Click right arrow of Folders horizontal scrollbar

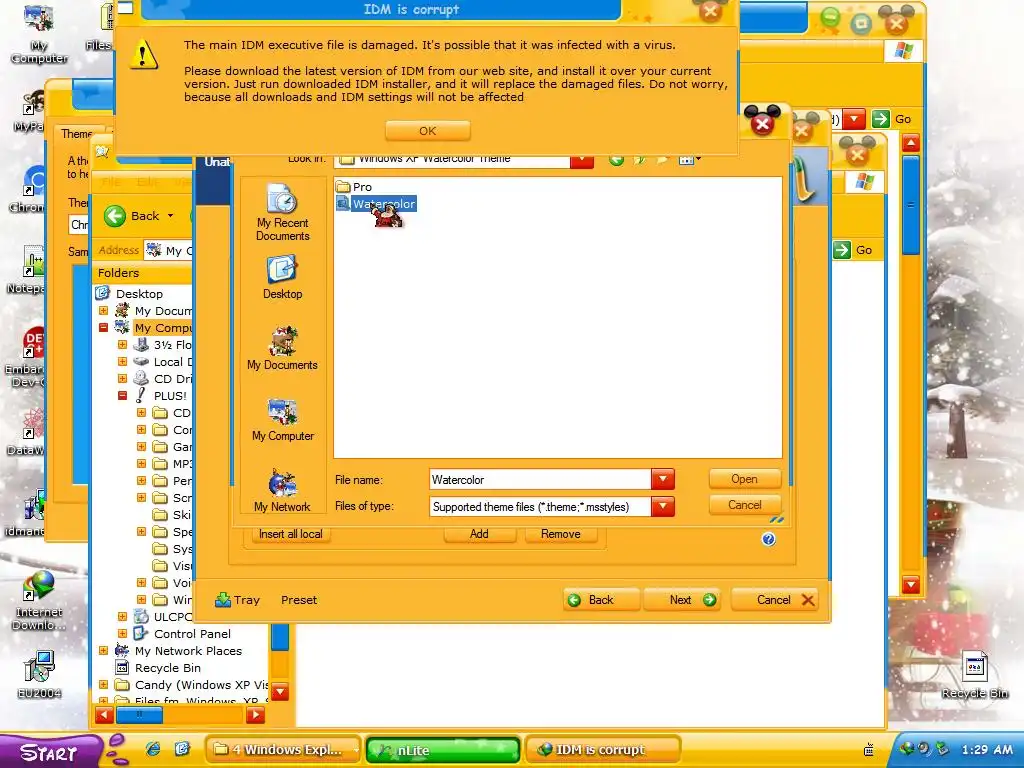[255, 715]
